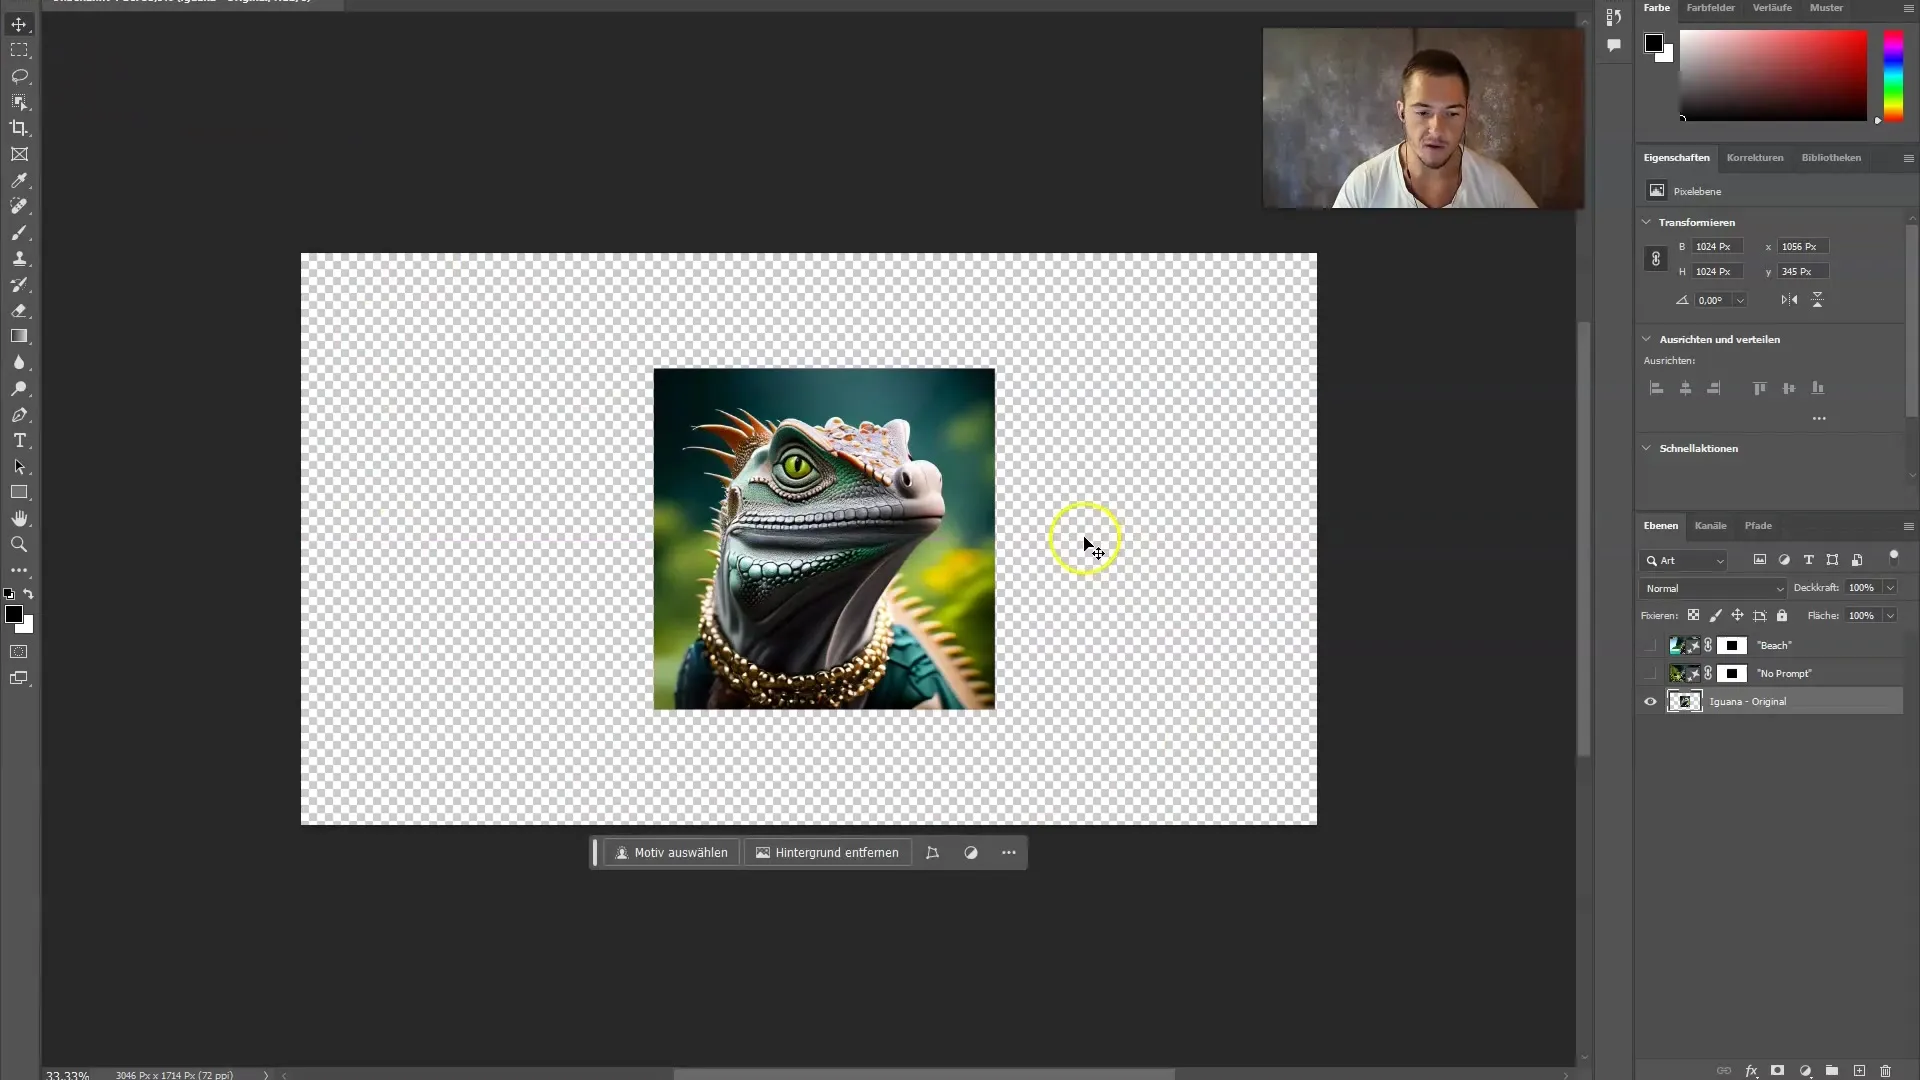Show more align options ellipsis

tap(1819, 419)
